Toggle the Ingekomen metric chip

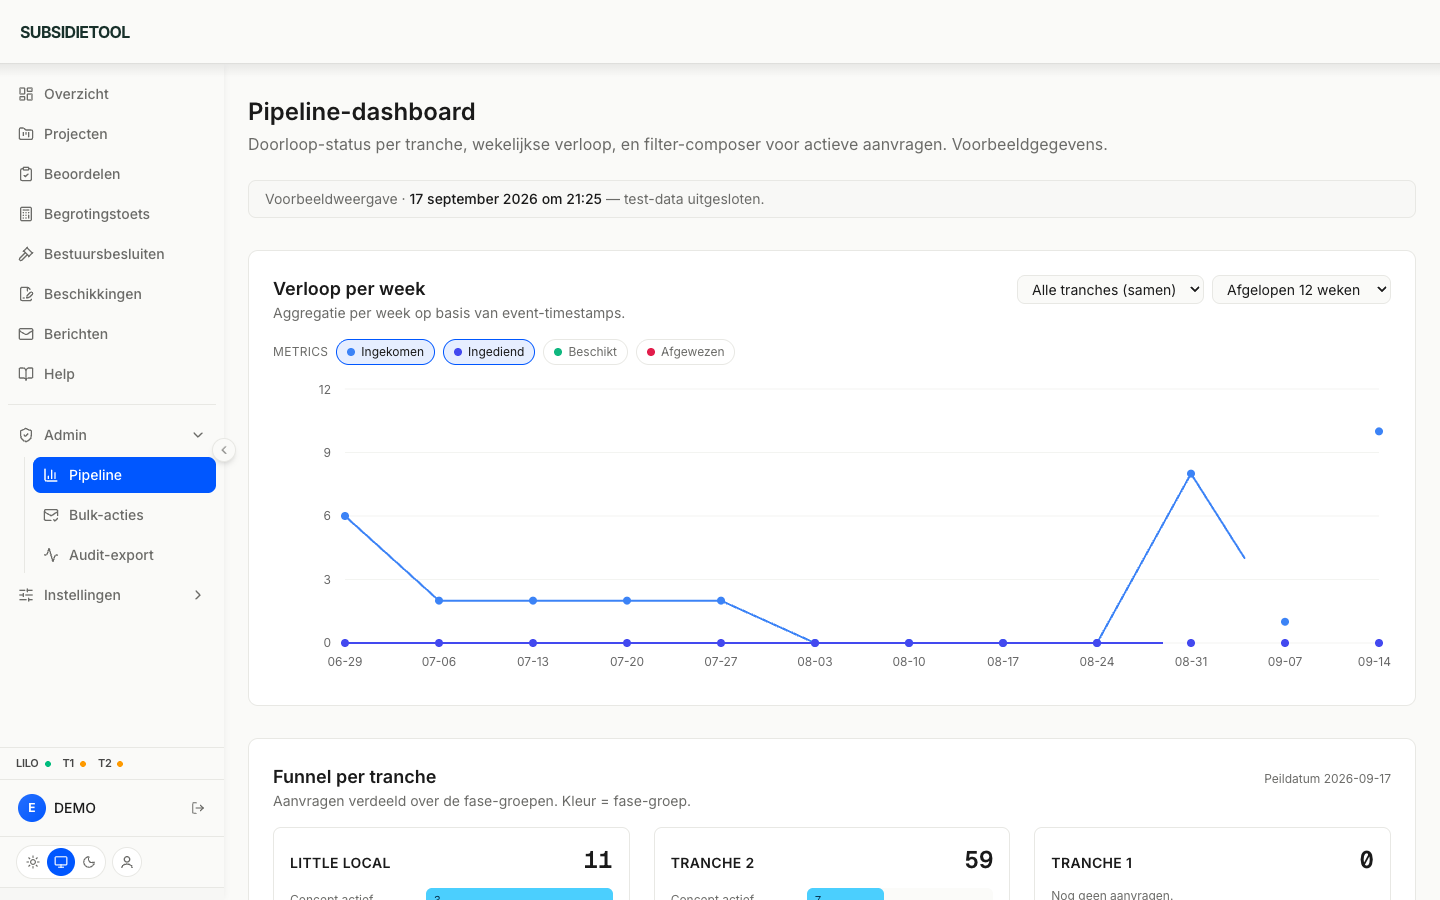tap(385, 352)
